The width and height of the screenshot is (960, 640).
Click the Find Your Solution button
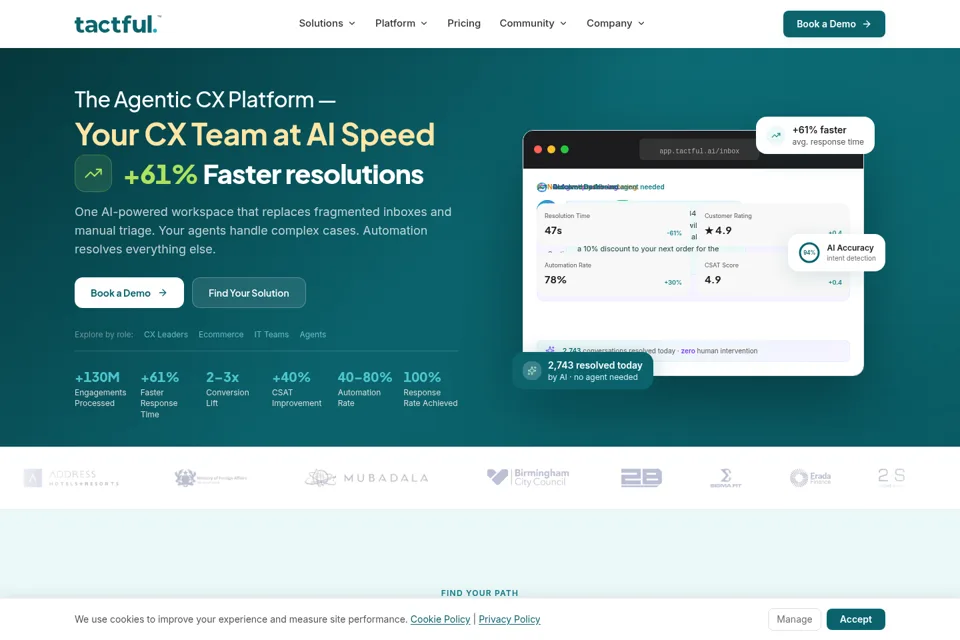pyautogui.click(x=249, y=293)
